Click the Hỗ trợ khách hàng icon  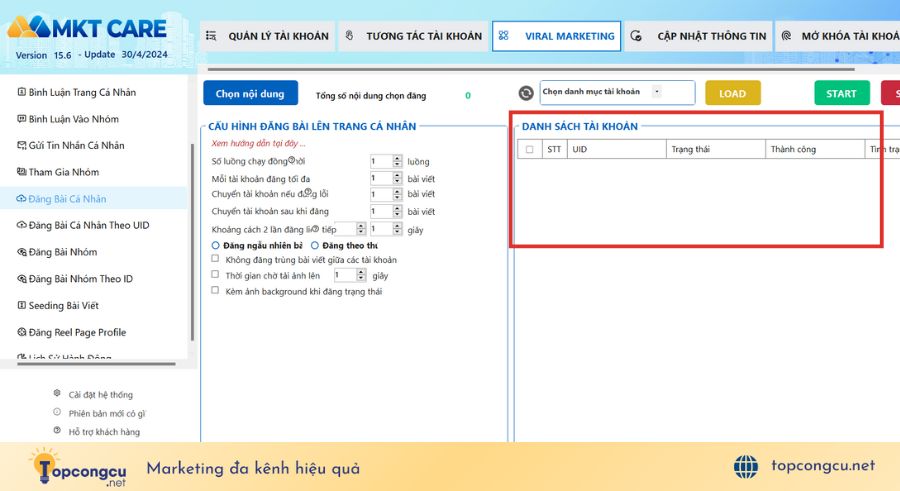pyautogui.click(x=57, y=430)
